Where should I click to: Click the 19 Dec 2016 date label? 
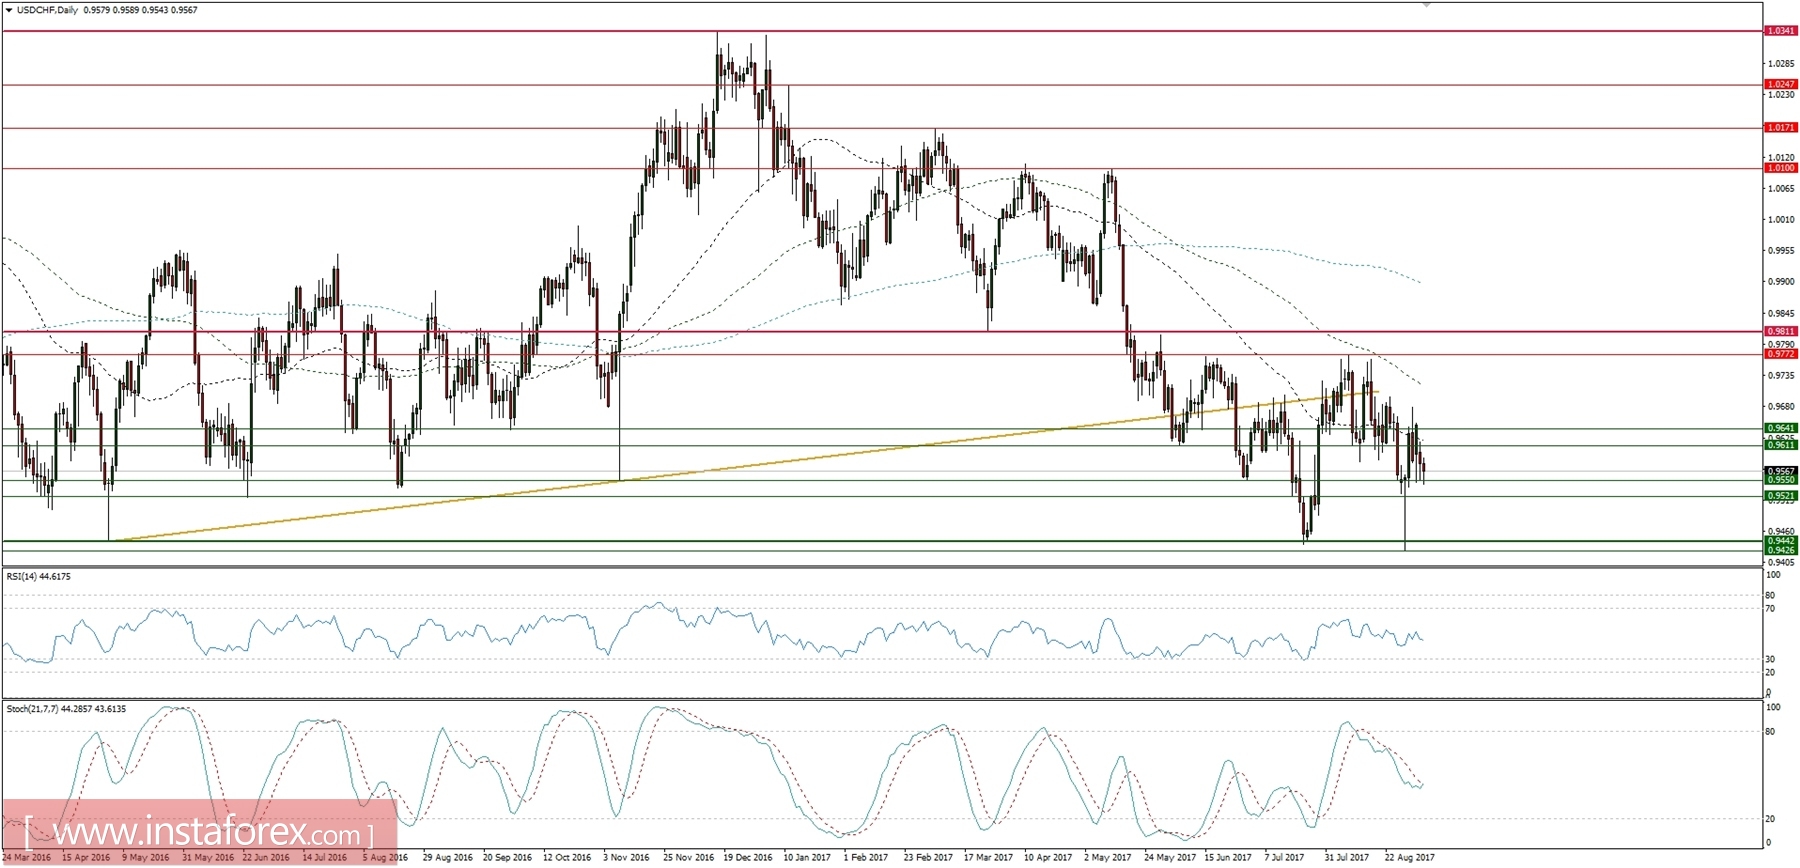[748, 858]
